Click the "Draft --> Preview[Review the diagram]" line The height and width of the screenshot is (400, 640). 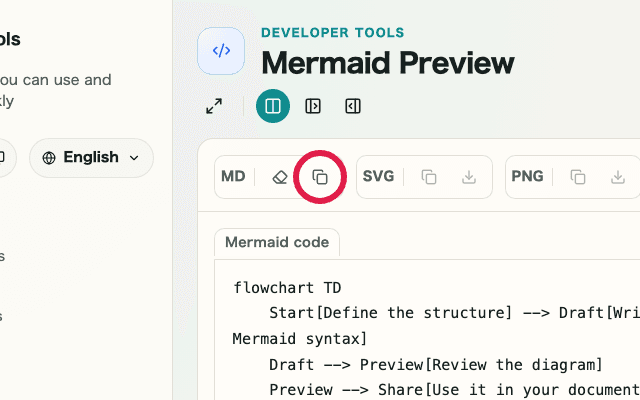(x=436, y=364)
